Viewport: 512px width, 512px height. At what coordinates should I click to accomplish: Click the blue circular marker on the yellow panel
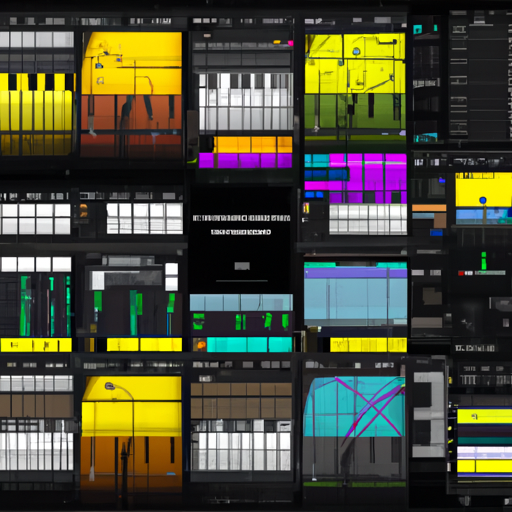[483, 200]
